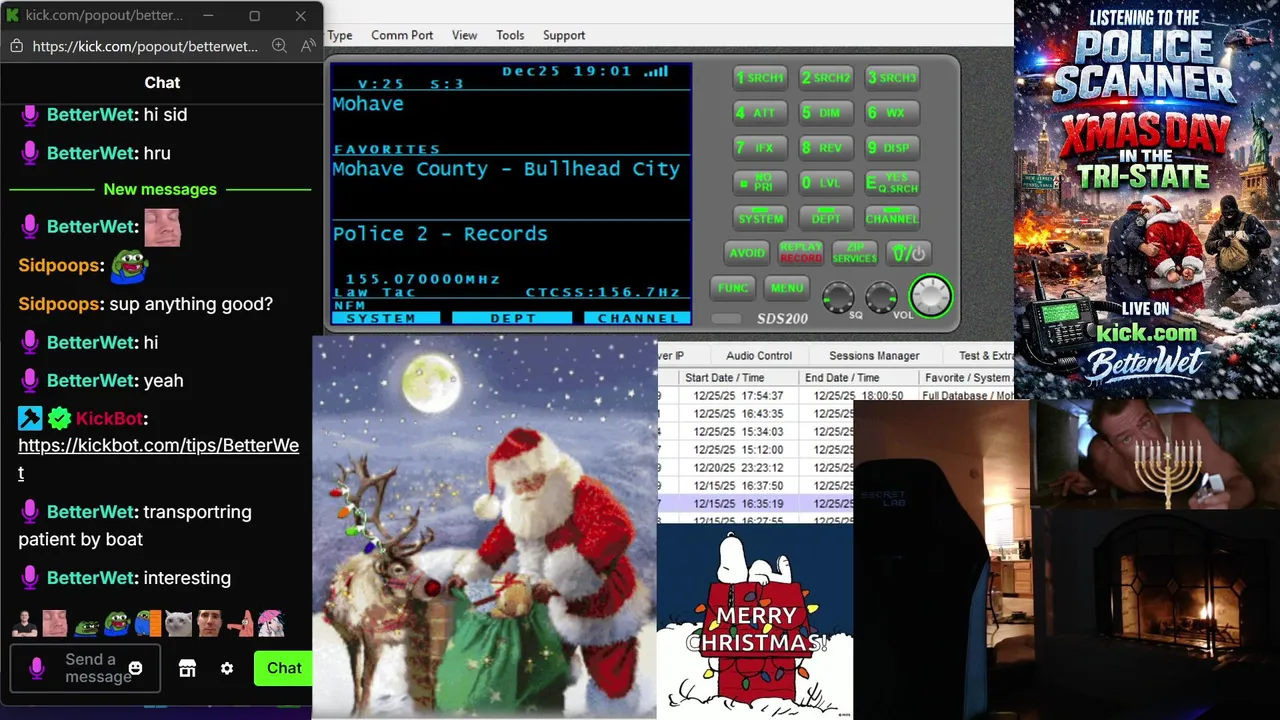Screen dimensions: 1280x720
Task: Insert the man with crossed arms emote
Action: 25,624
